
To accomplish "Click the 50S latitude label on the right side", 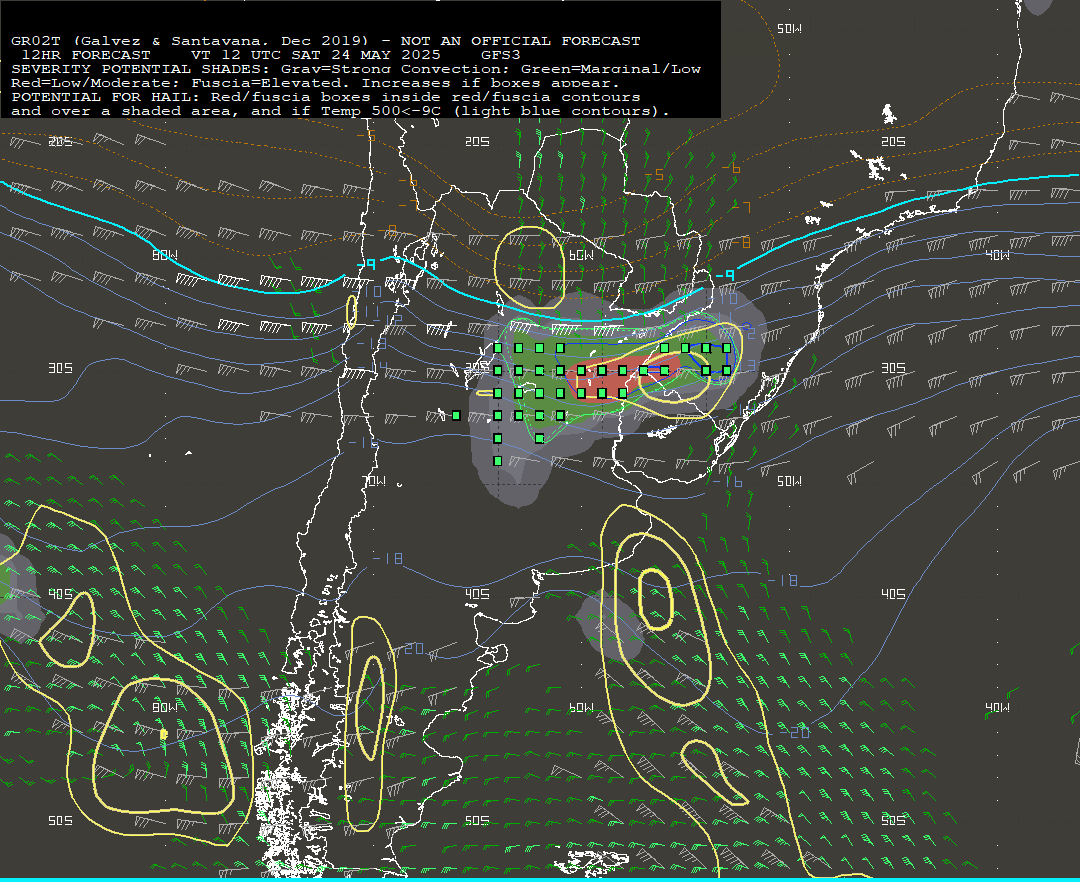I will click(893, 820).
